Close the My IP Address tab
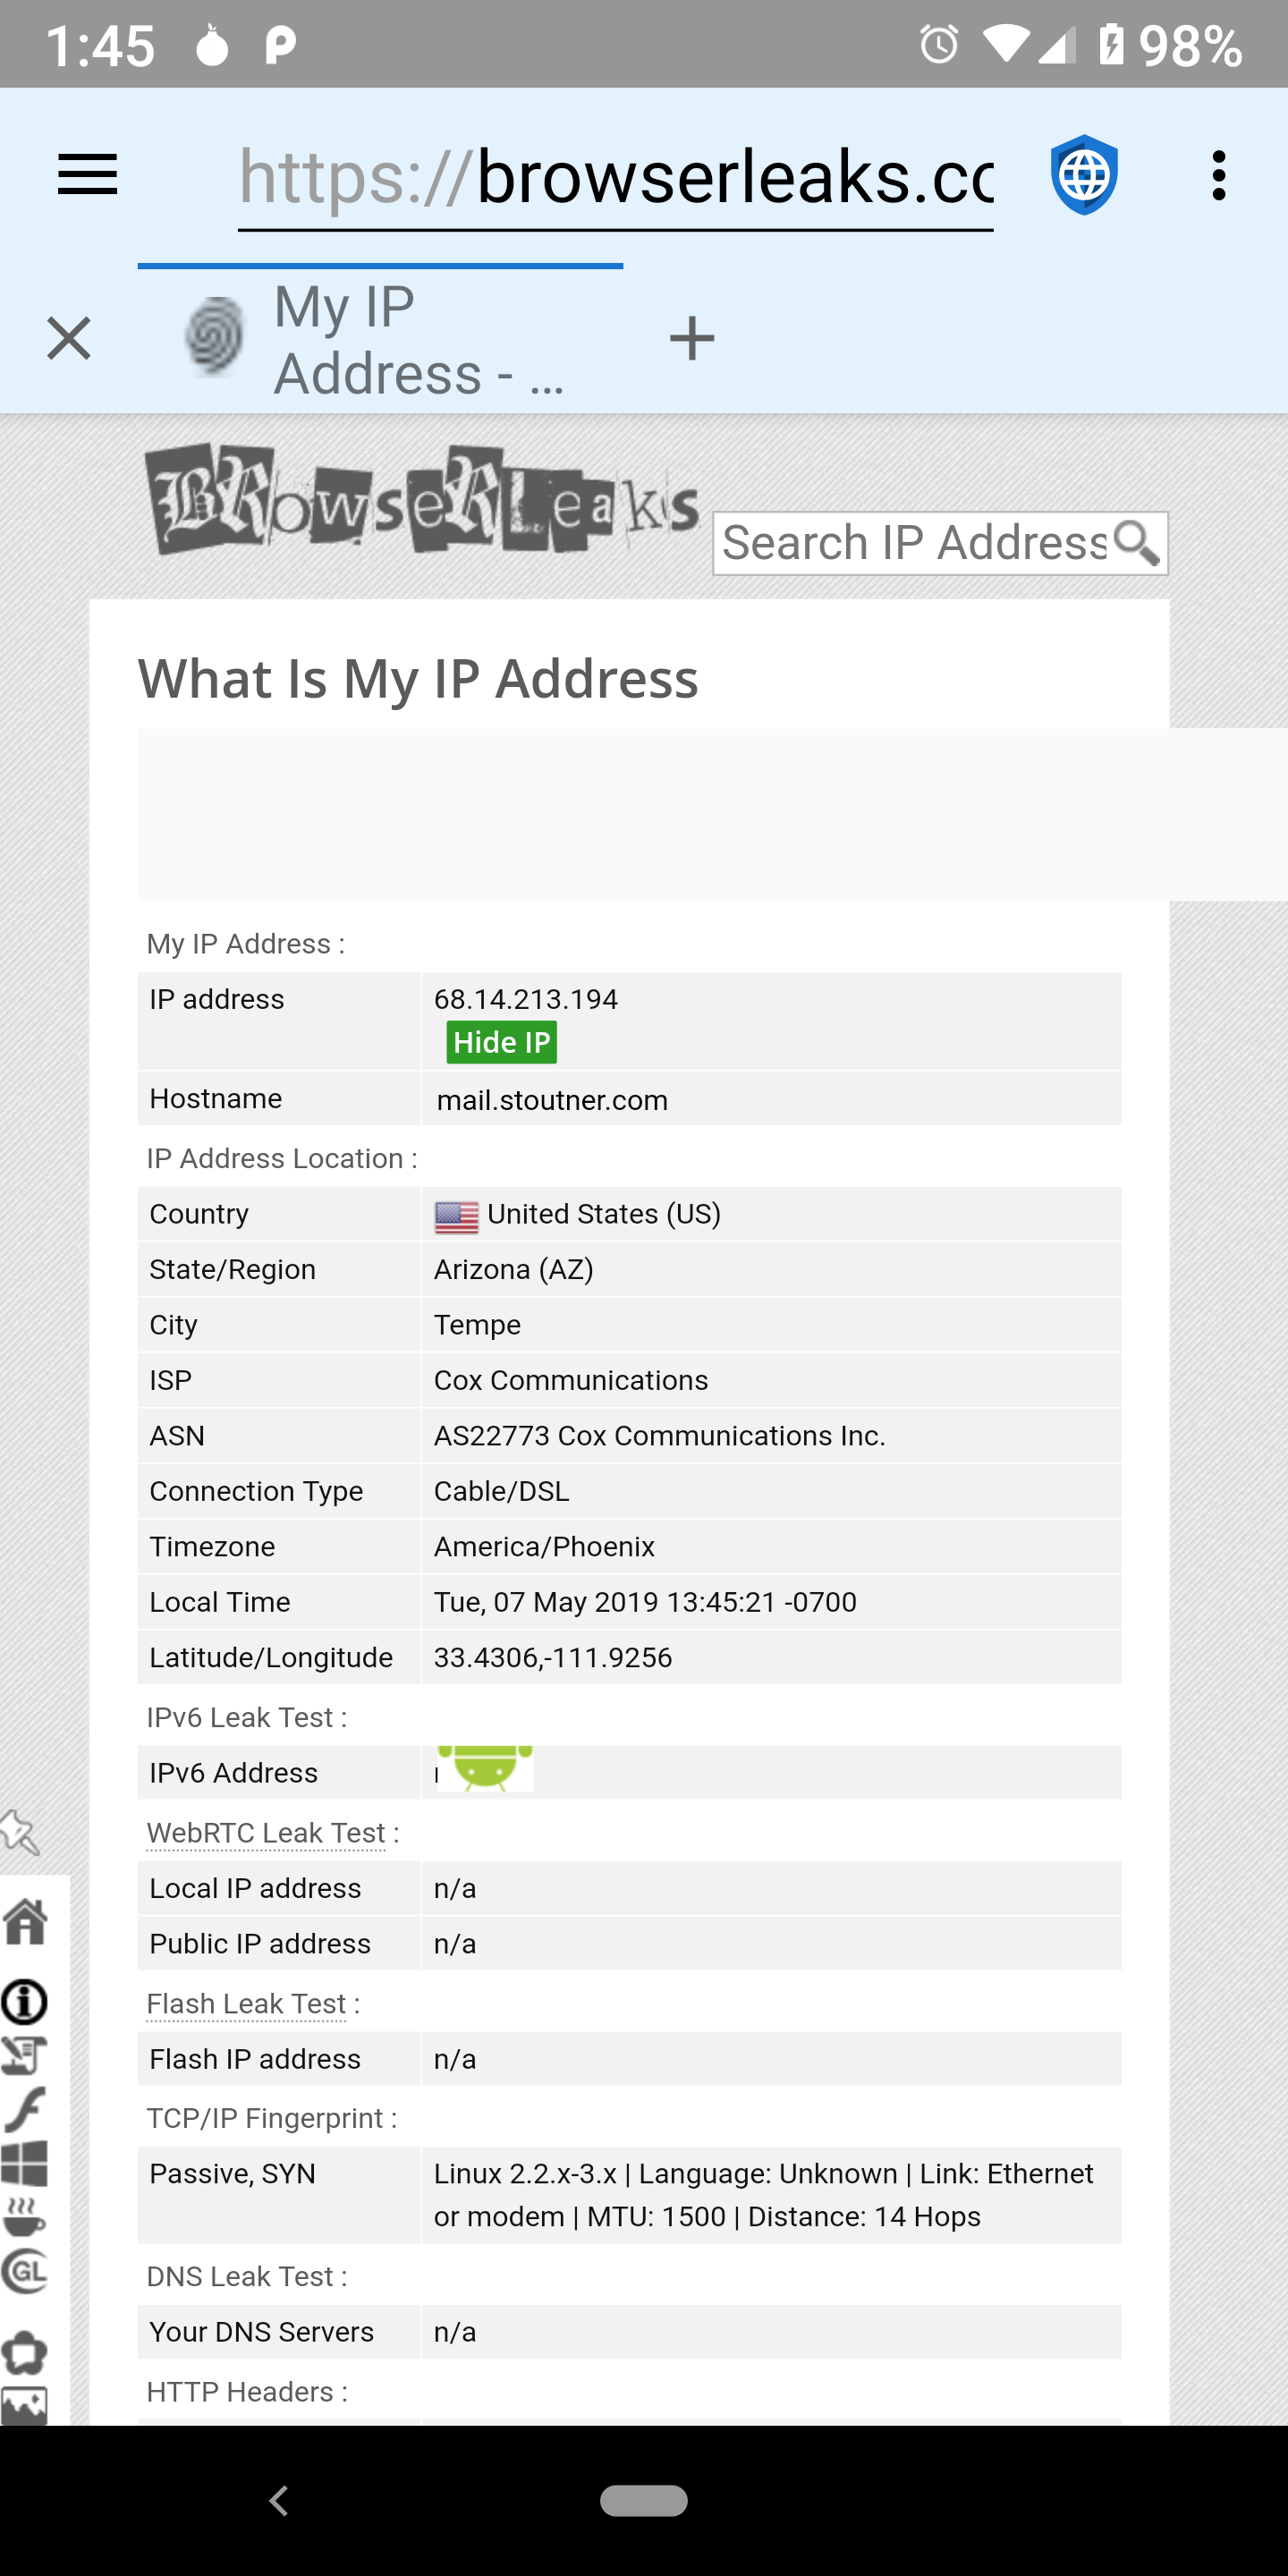This screenshot has width=1288, height=2576. point(67,337)
